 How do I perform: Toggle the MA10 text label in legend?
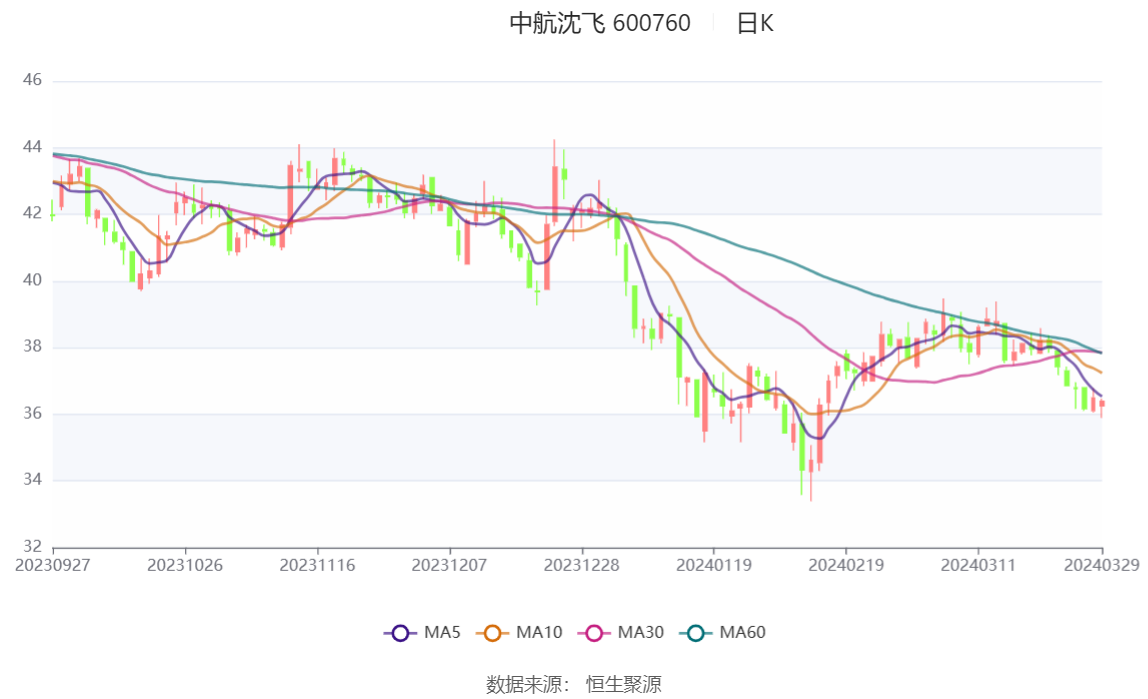pos(539,632)
